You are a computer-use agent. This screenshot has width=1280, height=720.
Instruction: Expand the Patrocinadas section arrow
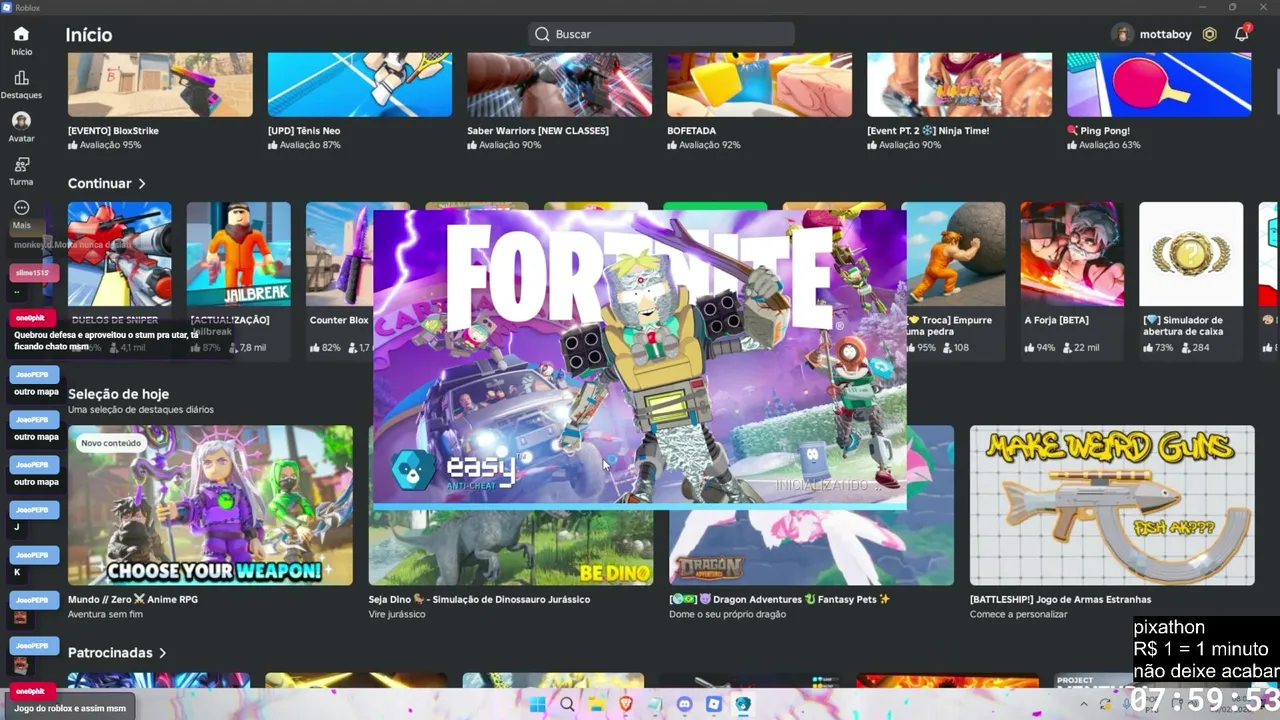[x=163, y=653]
